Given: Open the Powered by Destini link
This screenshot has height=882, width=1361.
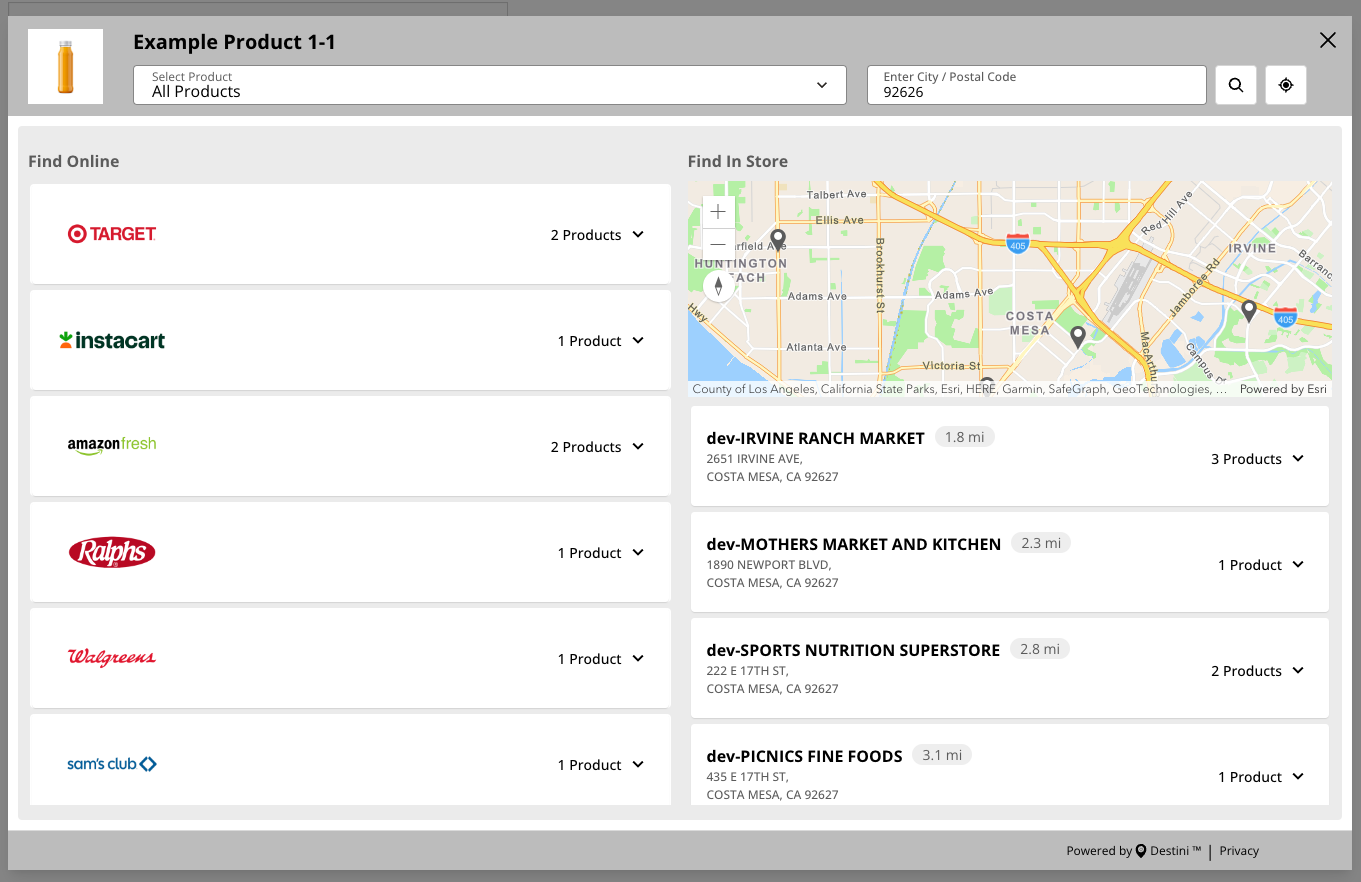Looking at the screenshot, I should [1134, 851].
